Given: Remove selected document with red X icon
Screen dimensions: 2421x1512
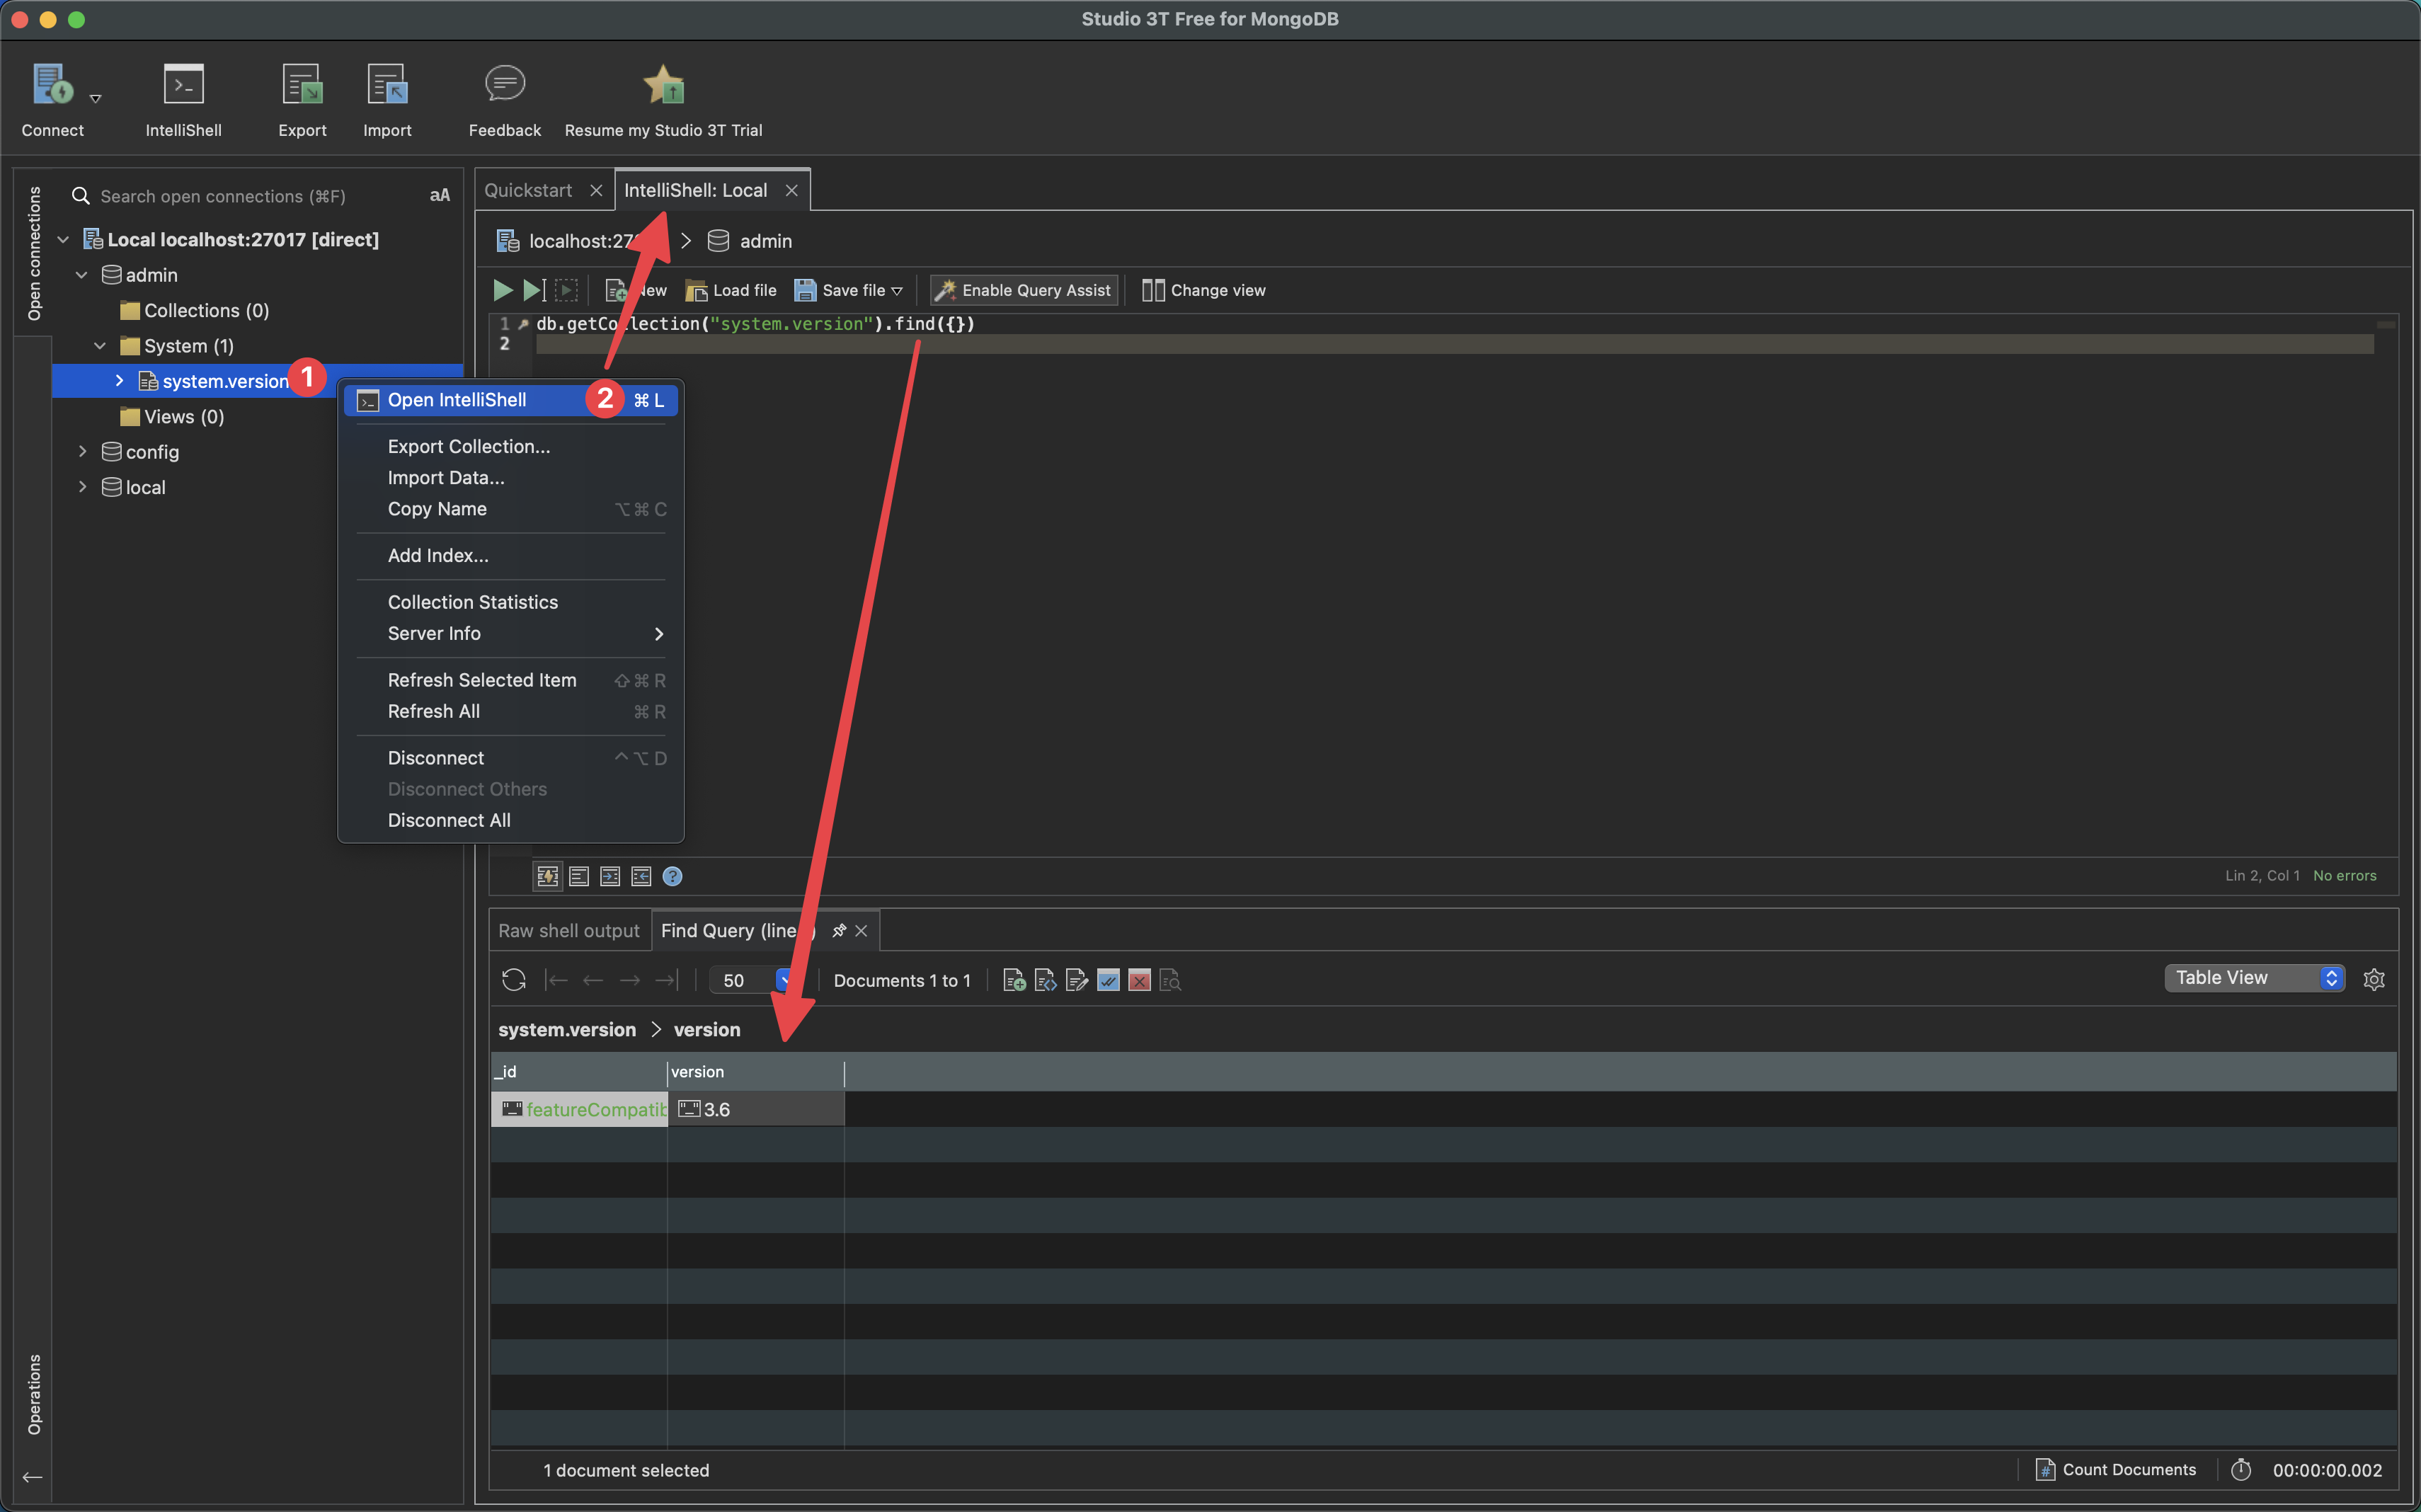Looking at the screenshot, I should click(x=1139, y=980).
